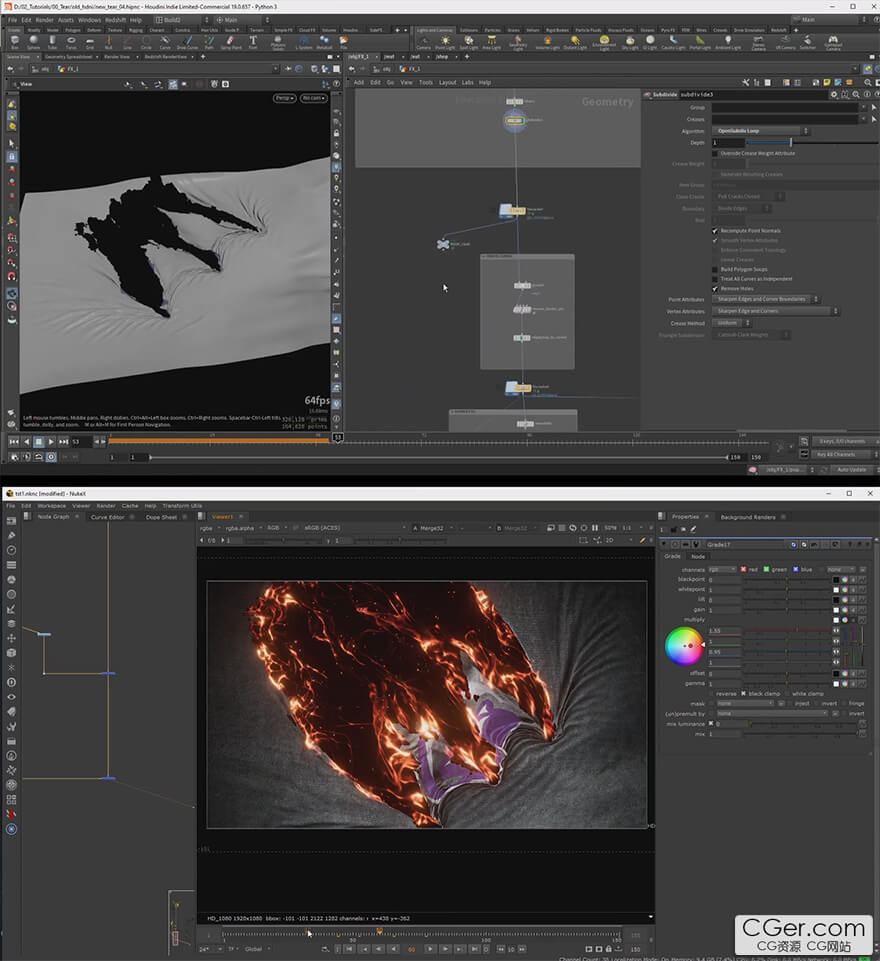
Task: Click the Houdini timeline stop button
Action: pyautogui.click(x=39, y=441)
